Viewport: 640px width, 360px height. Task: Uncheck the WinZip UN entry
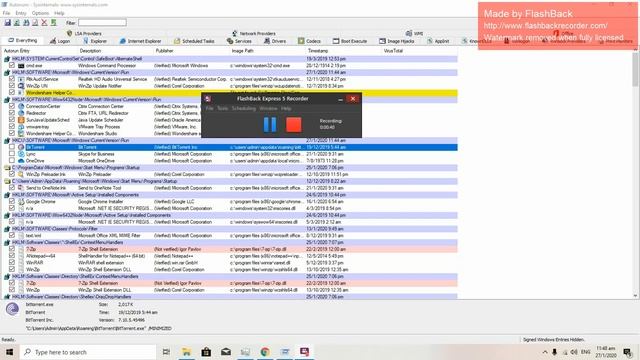12,86
